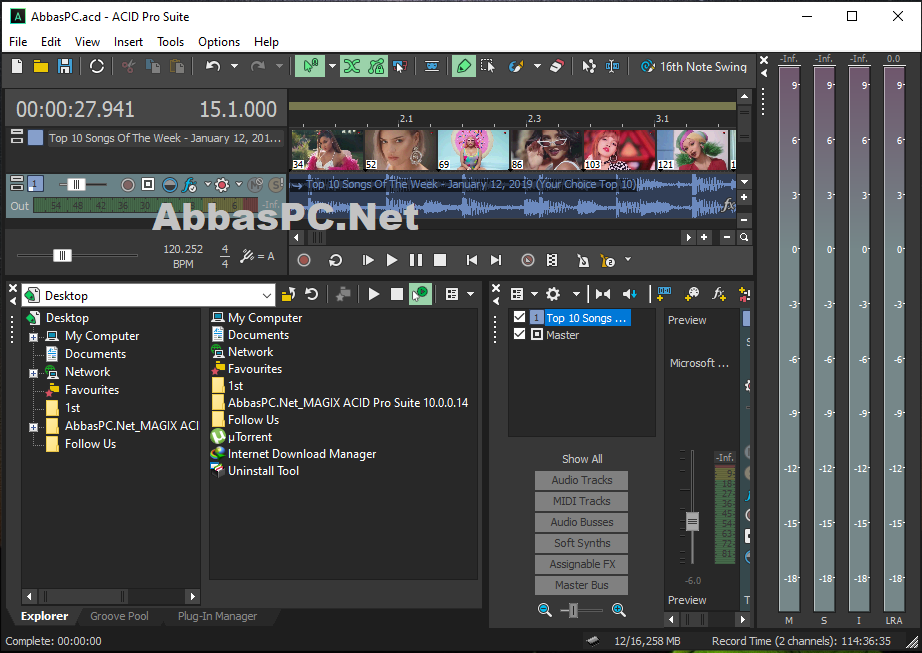Toggle Enable Snapping green toolbar button
Viewport: 922px width, 653px height.
pos(310,66)
